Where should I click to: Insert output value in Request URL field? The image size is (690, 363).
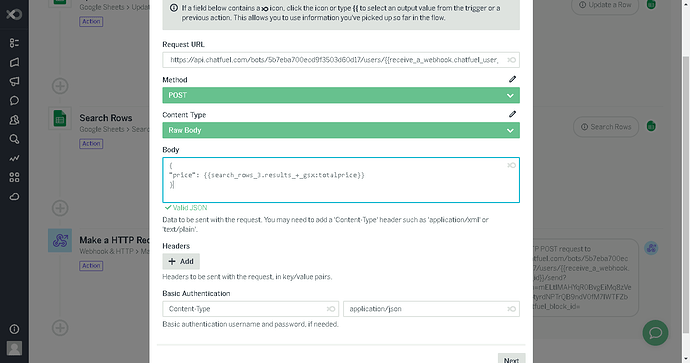(x=511, y=60)
